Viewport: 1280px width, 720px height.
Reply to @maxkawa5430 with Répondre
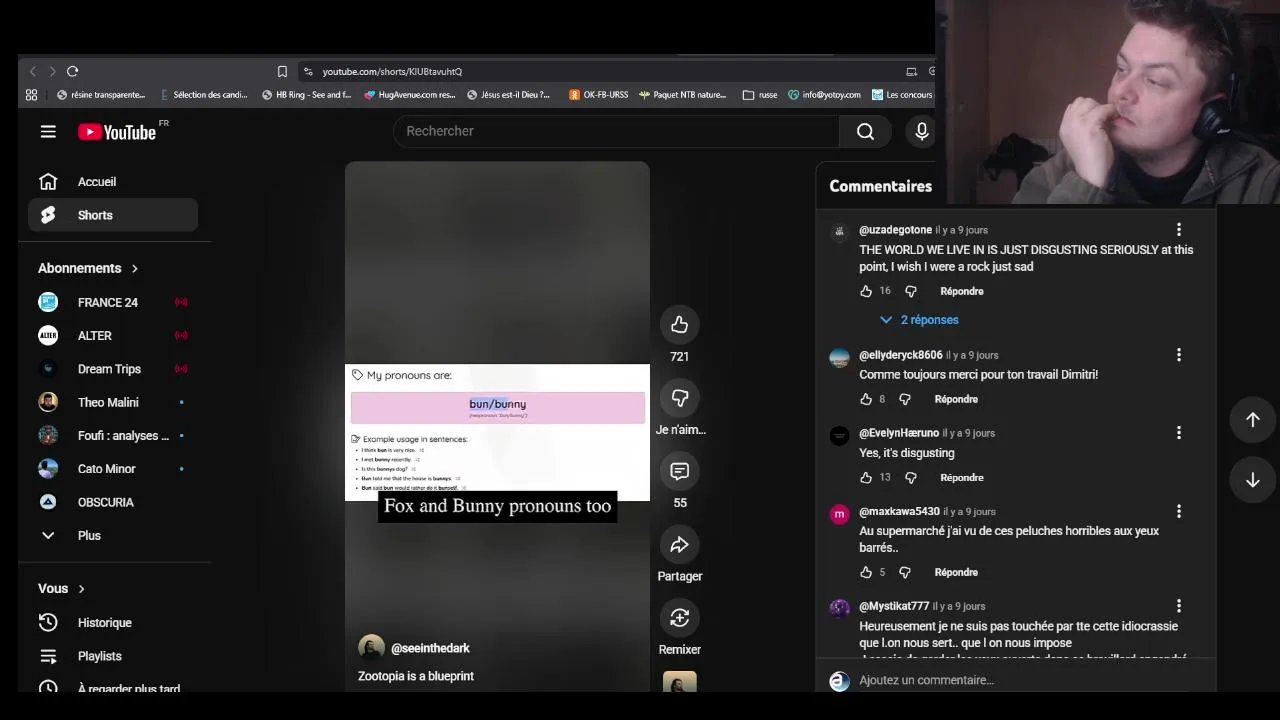coord(956,572)
